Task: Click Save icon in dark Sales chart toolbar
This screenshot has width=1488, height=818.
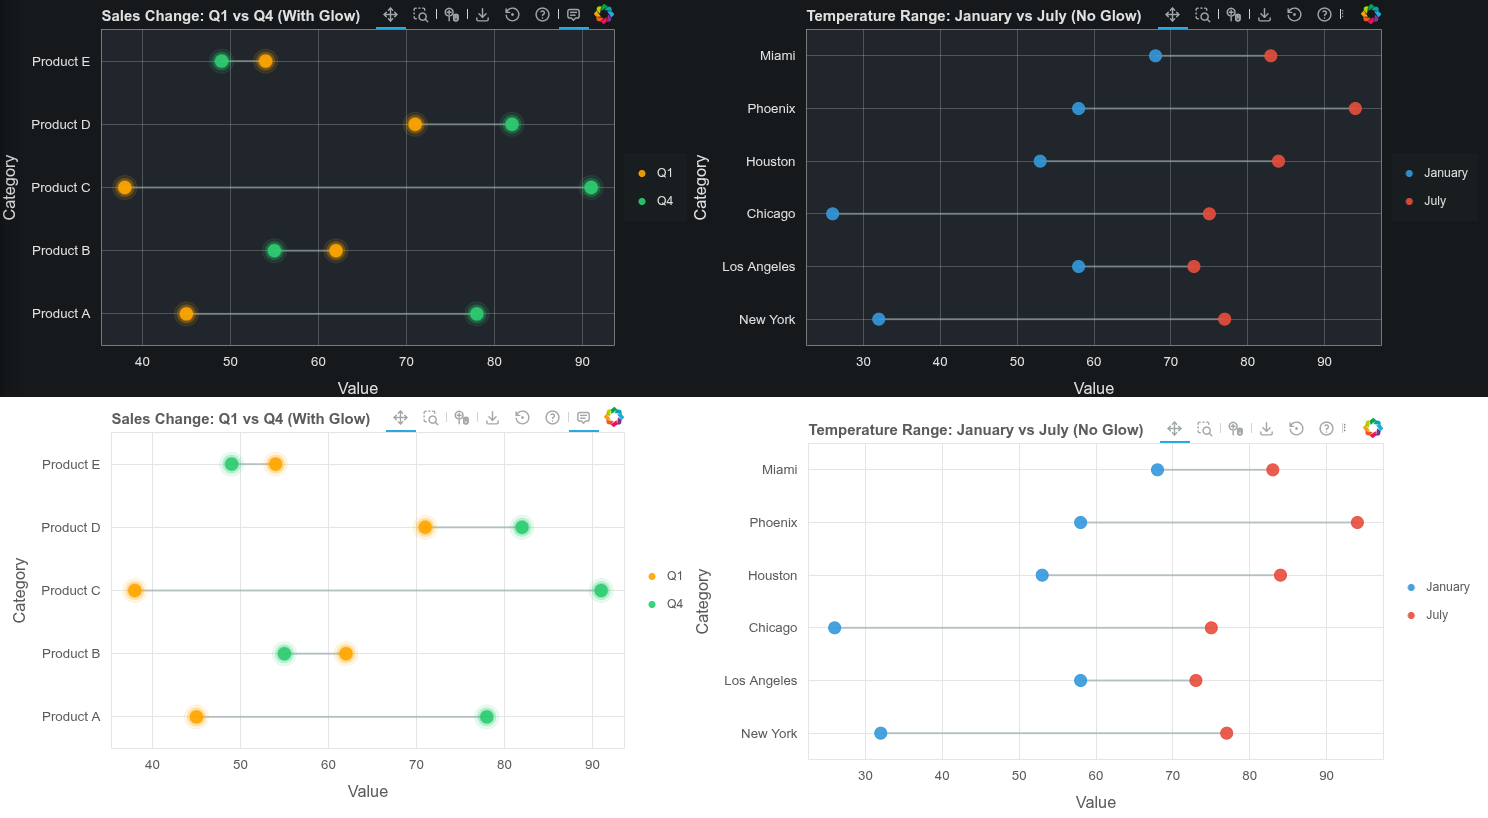Action: click(x=483, y=15)
